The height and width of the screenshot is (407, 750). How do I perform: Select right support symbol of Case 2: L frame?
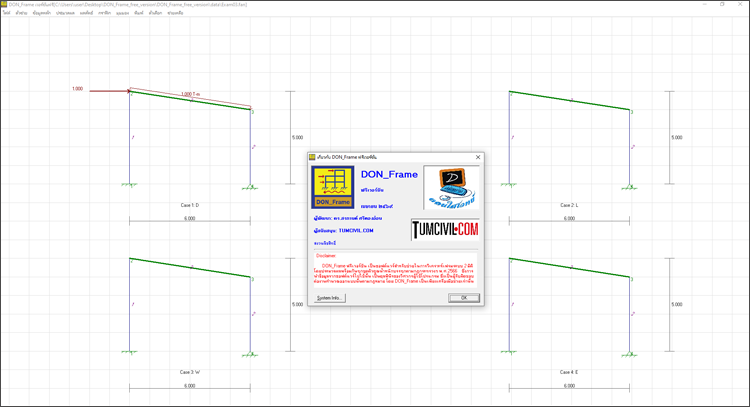630,184
